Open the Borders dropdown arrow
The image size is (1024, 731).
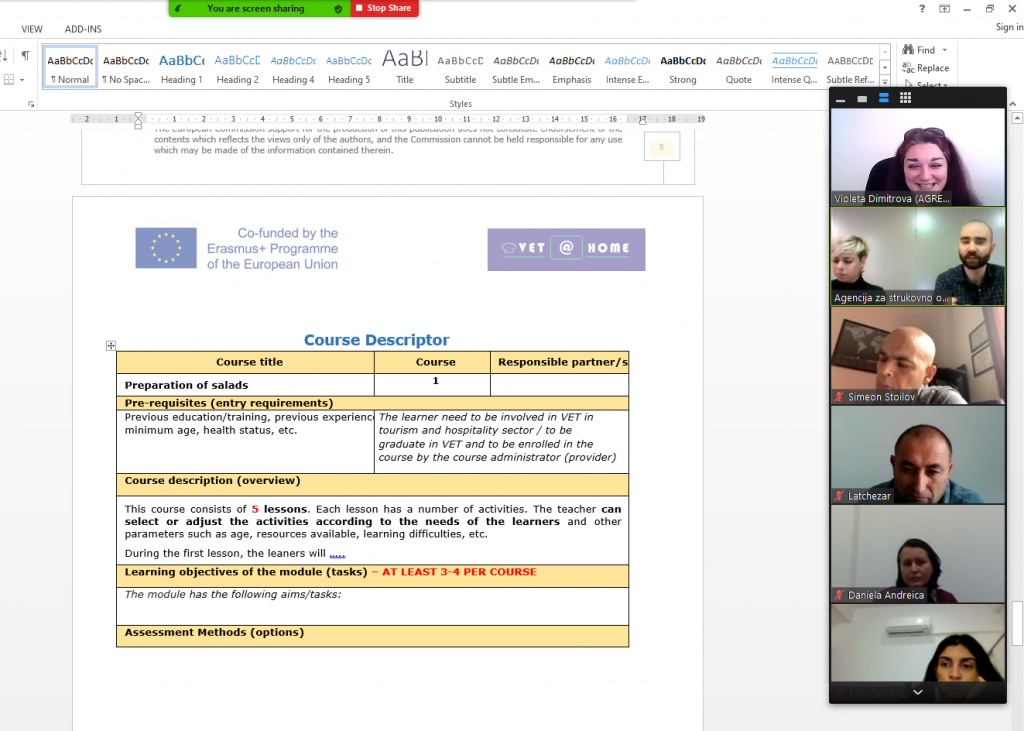pyautogui.click(x=22, y=80)
